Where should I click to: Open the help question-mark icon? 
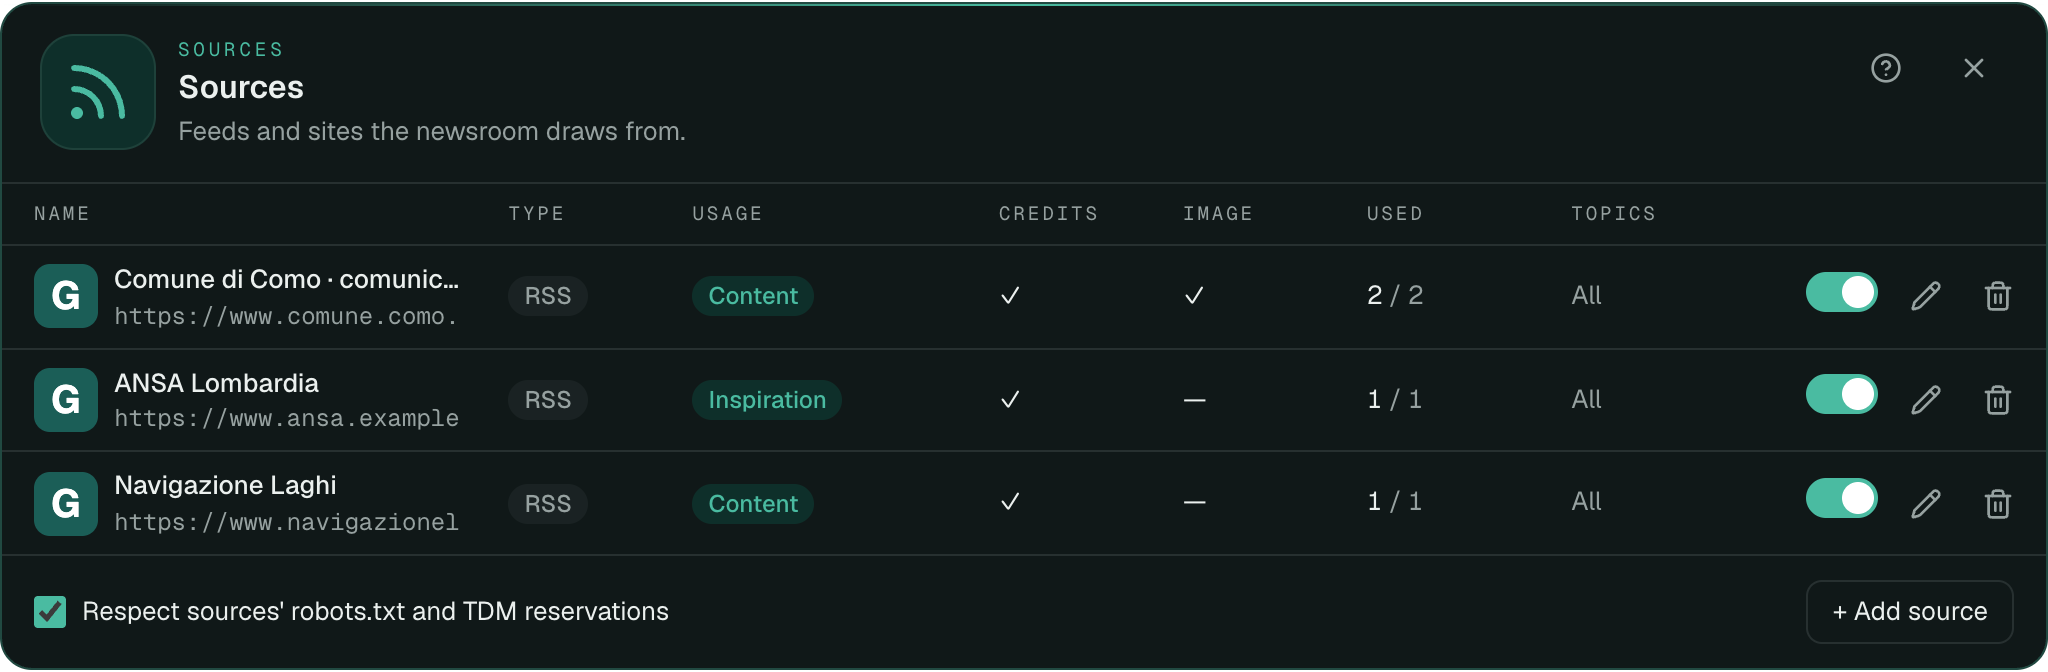1886,68
